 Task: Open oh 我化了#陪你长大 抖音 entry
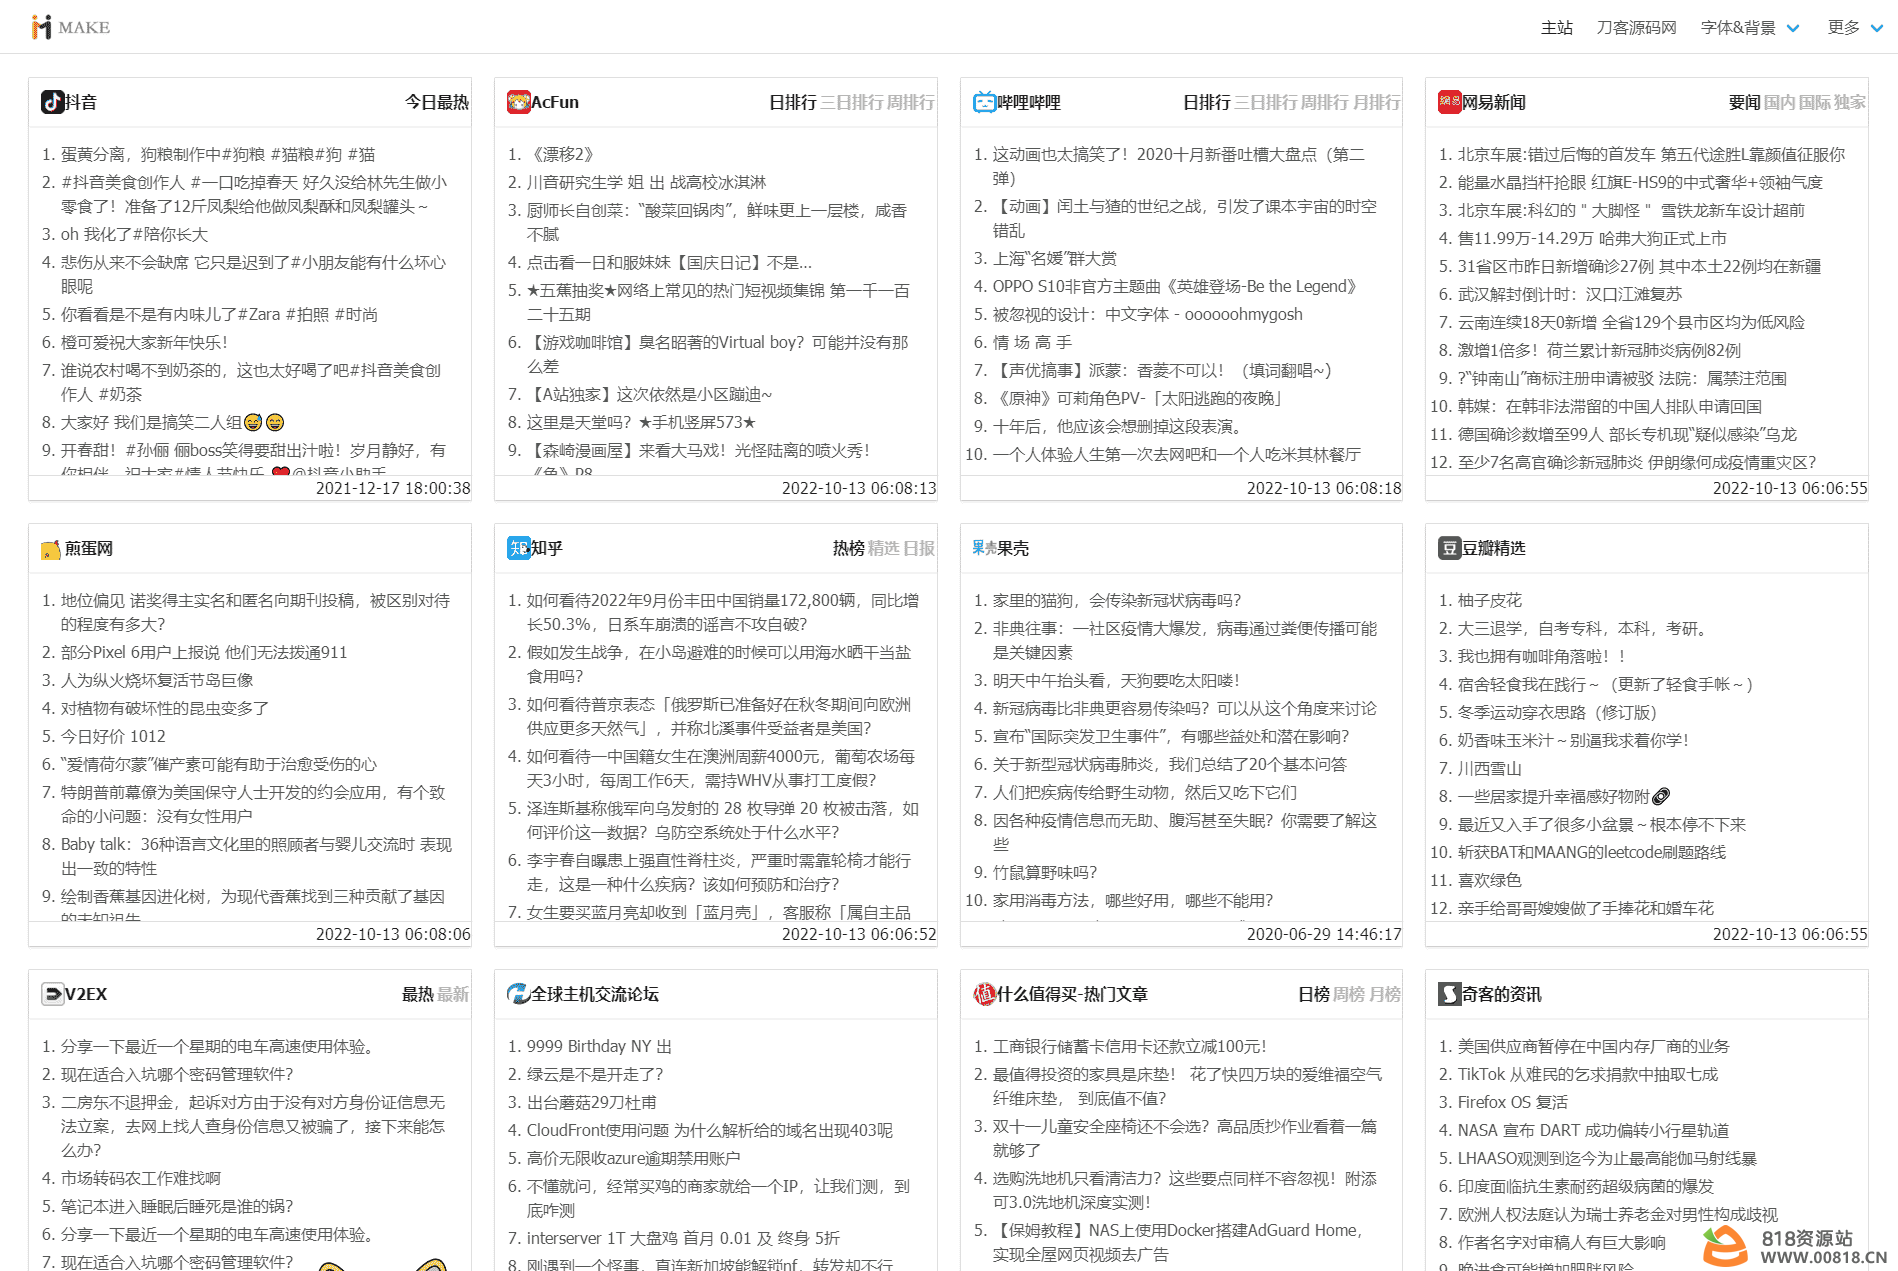click(x=134, y=234)
